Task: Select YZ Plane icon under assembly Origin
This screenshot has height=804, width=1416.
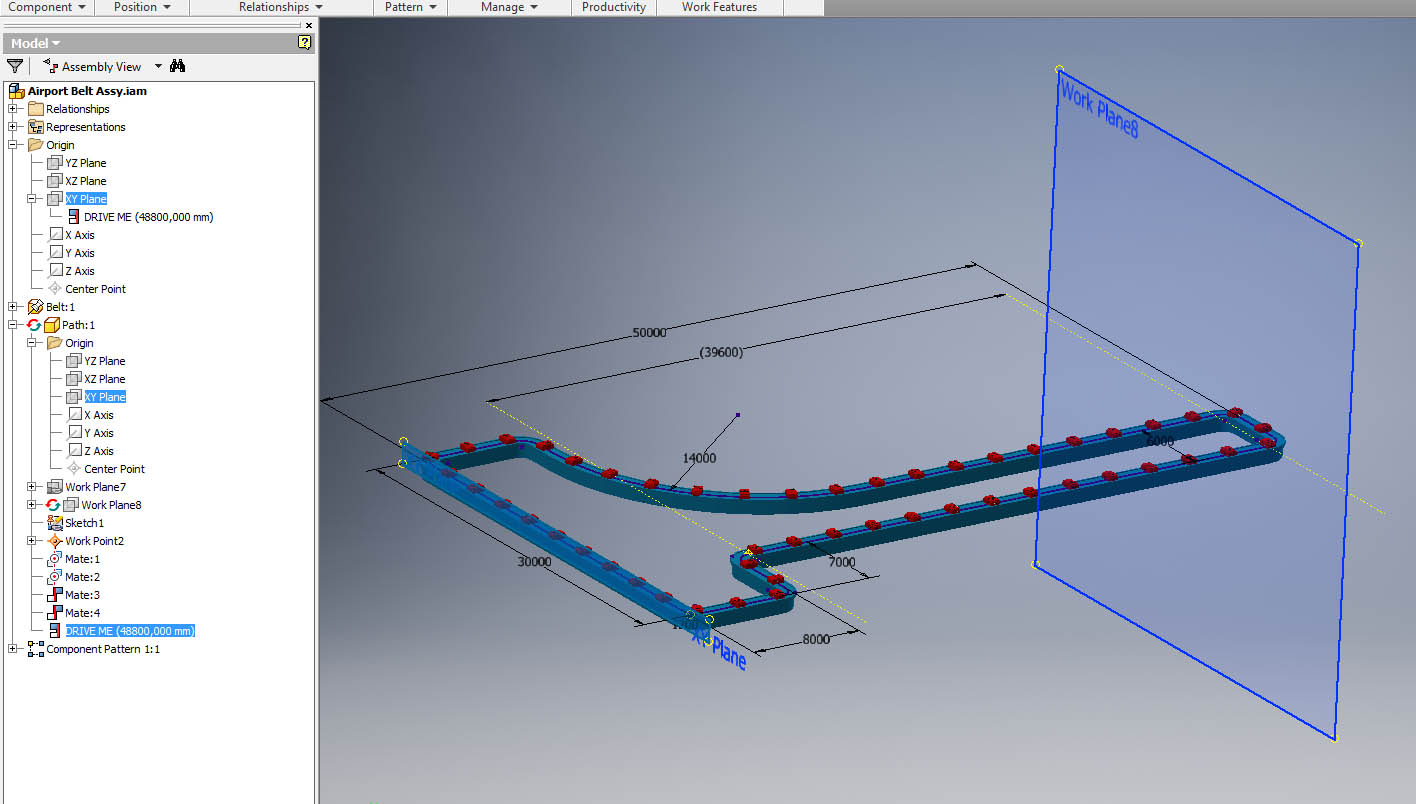Action: coord(55,163)
